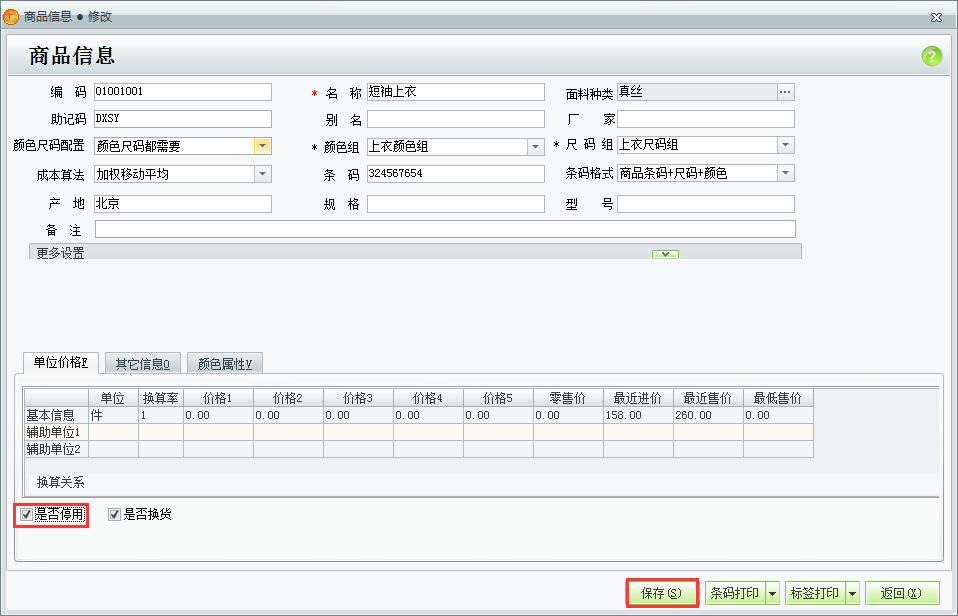Open the 面料种类 browse ellipsis button
958x616 pixels.
point(786,91)
